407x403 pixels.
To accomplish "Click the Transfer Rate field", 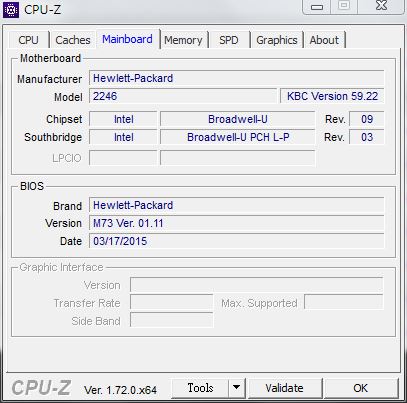I will pyautogui.click(x=172, y=303).
